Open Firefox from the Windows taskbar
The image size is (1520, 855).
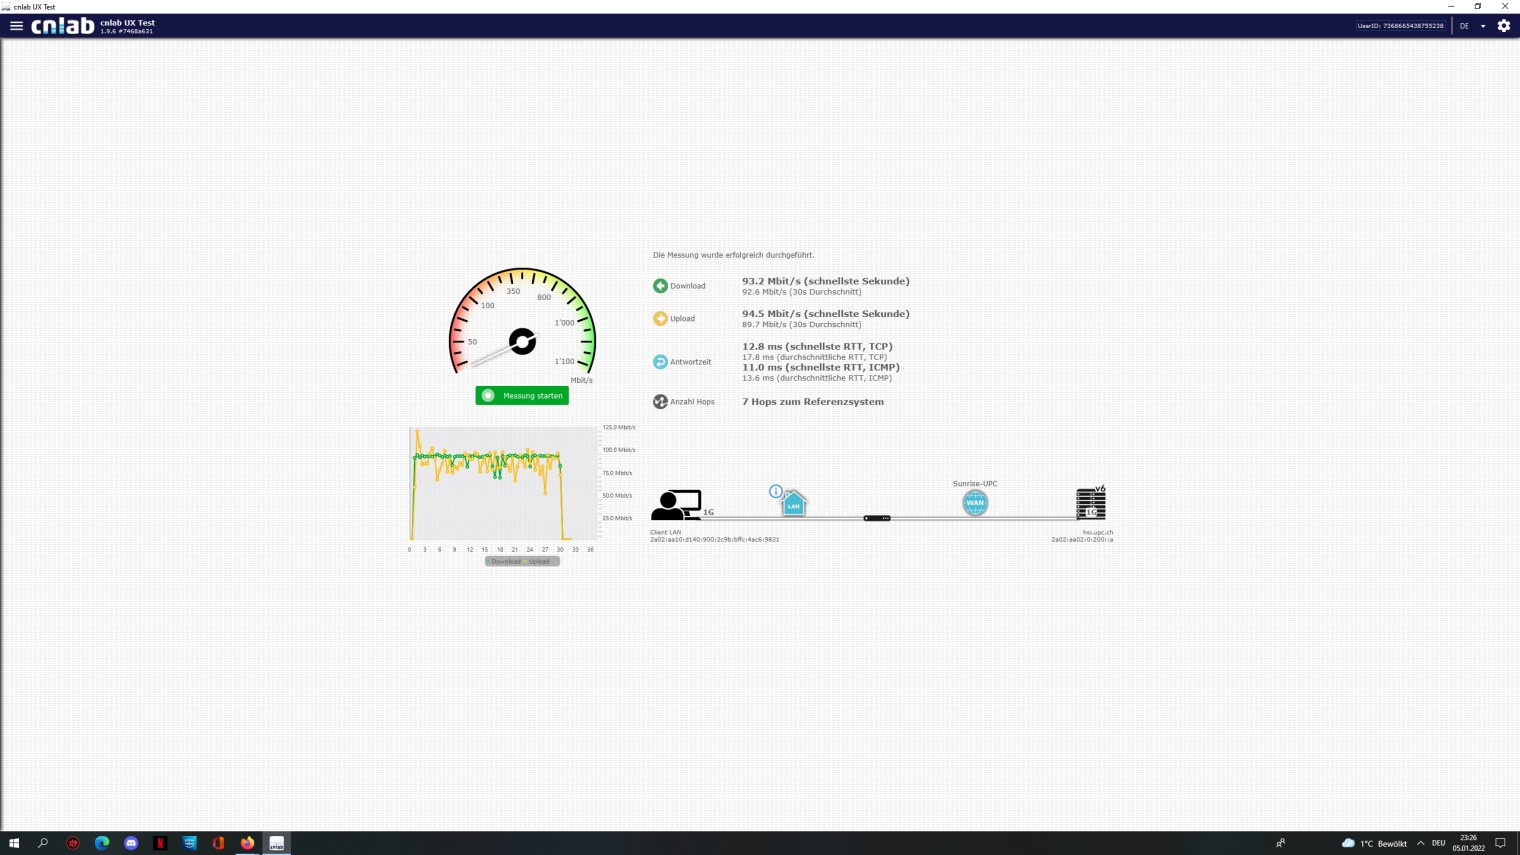[247, 843]
